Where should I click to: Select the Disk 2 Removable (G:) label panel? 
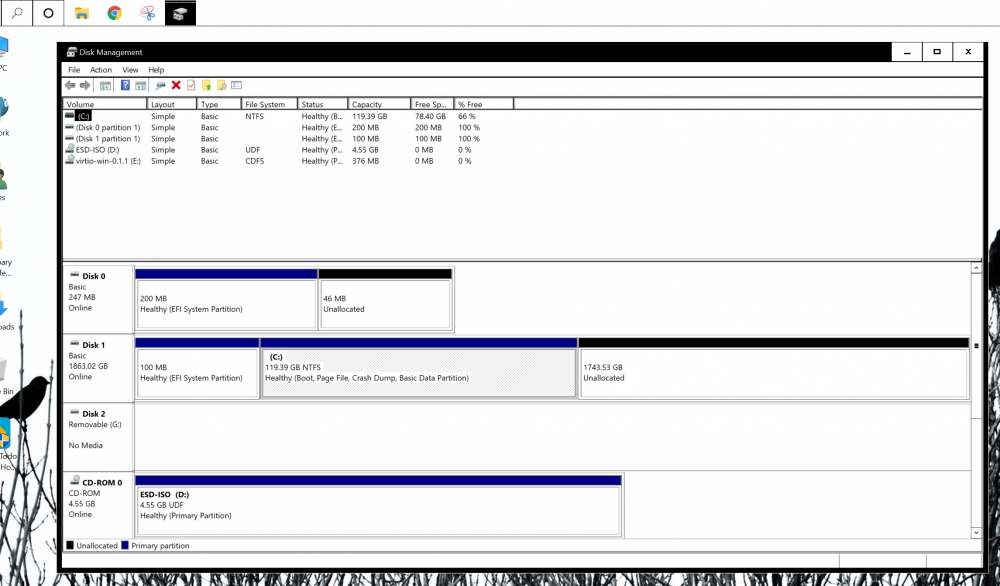point(98,437)
